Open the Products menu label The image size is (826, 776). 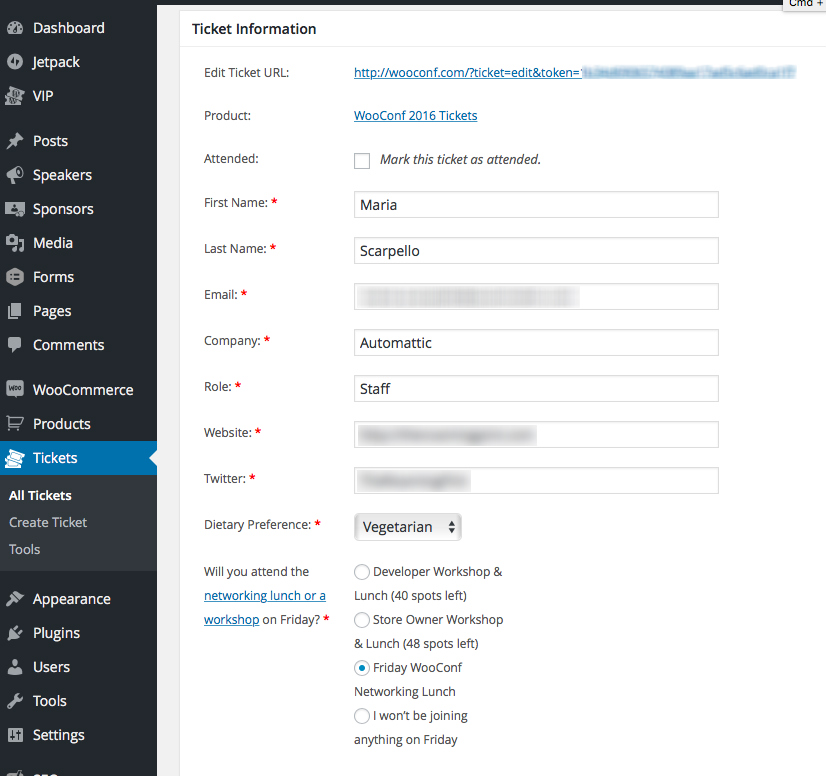point(62,424)
